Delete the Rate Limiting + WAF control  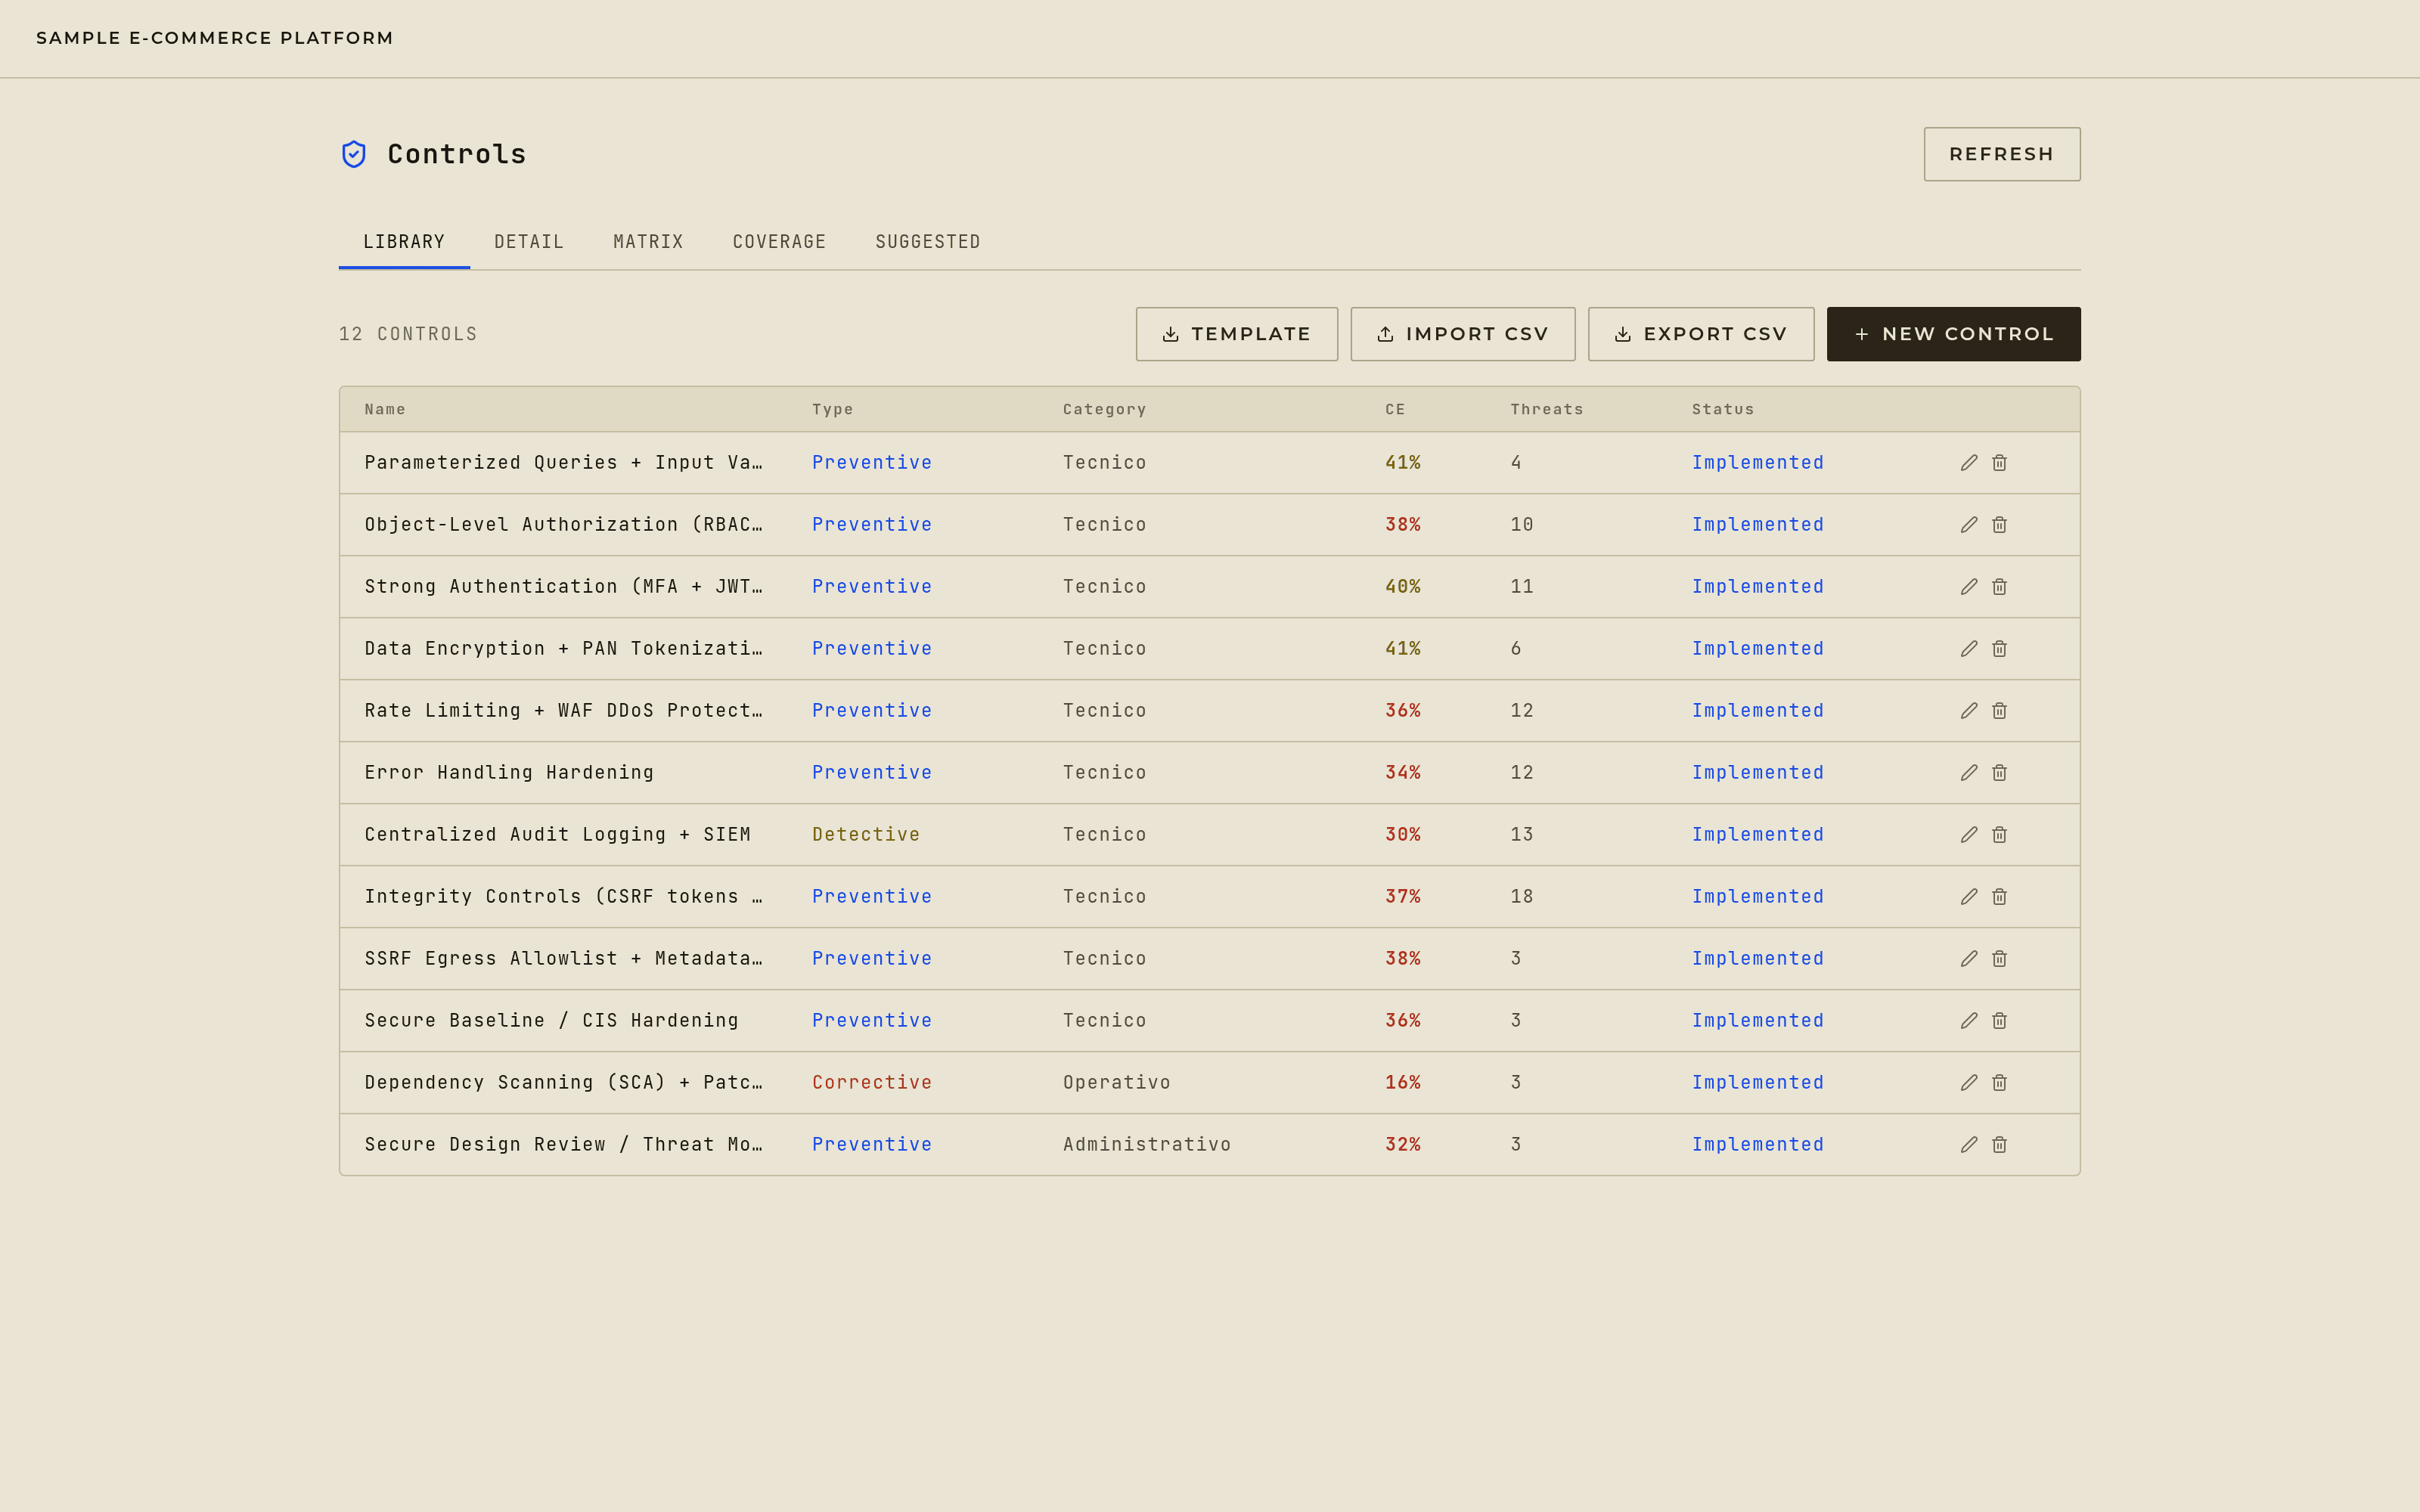click(1999, 711)
